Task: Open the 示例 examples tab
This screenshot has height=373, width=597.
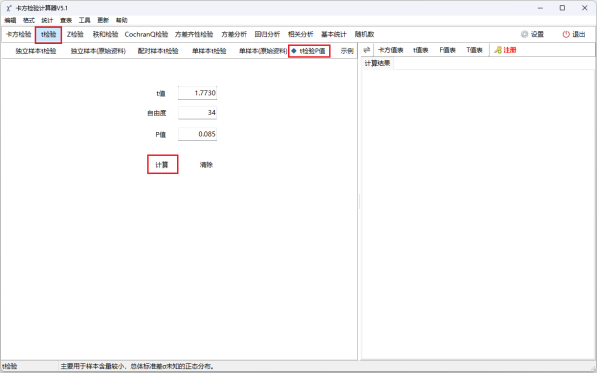Action: click(347, 51)
